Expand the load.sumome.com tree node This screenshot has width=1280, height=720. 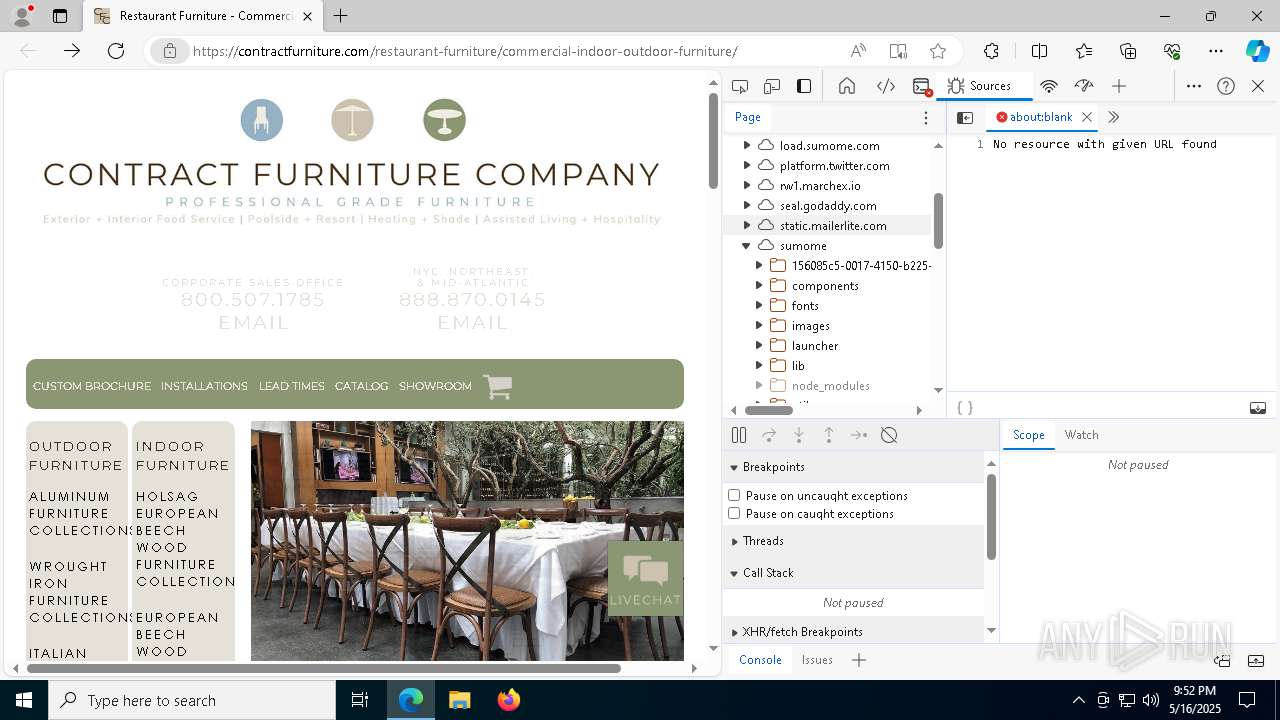pos(746,146)
